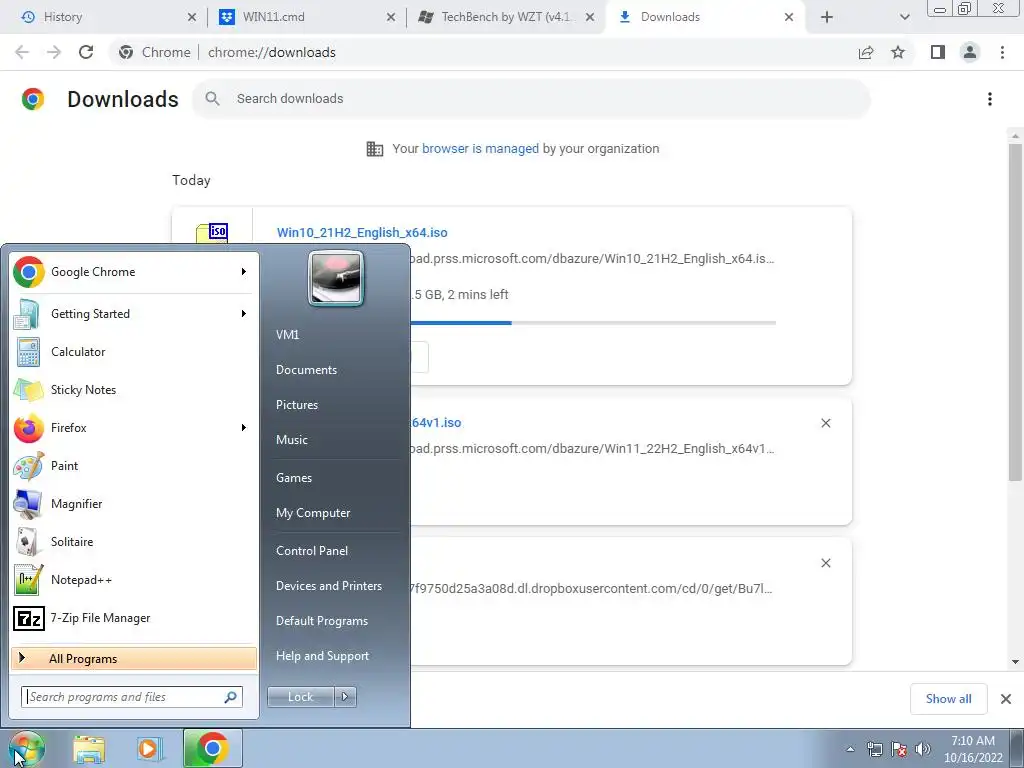Expand the Firefox jump list arrow

click(244, 428)
